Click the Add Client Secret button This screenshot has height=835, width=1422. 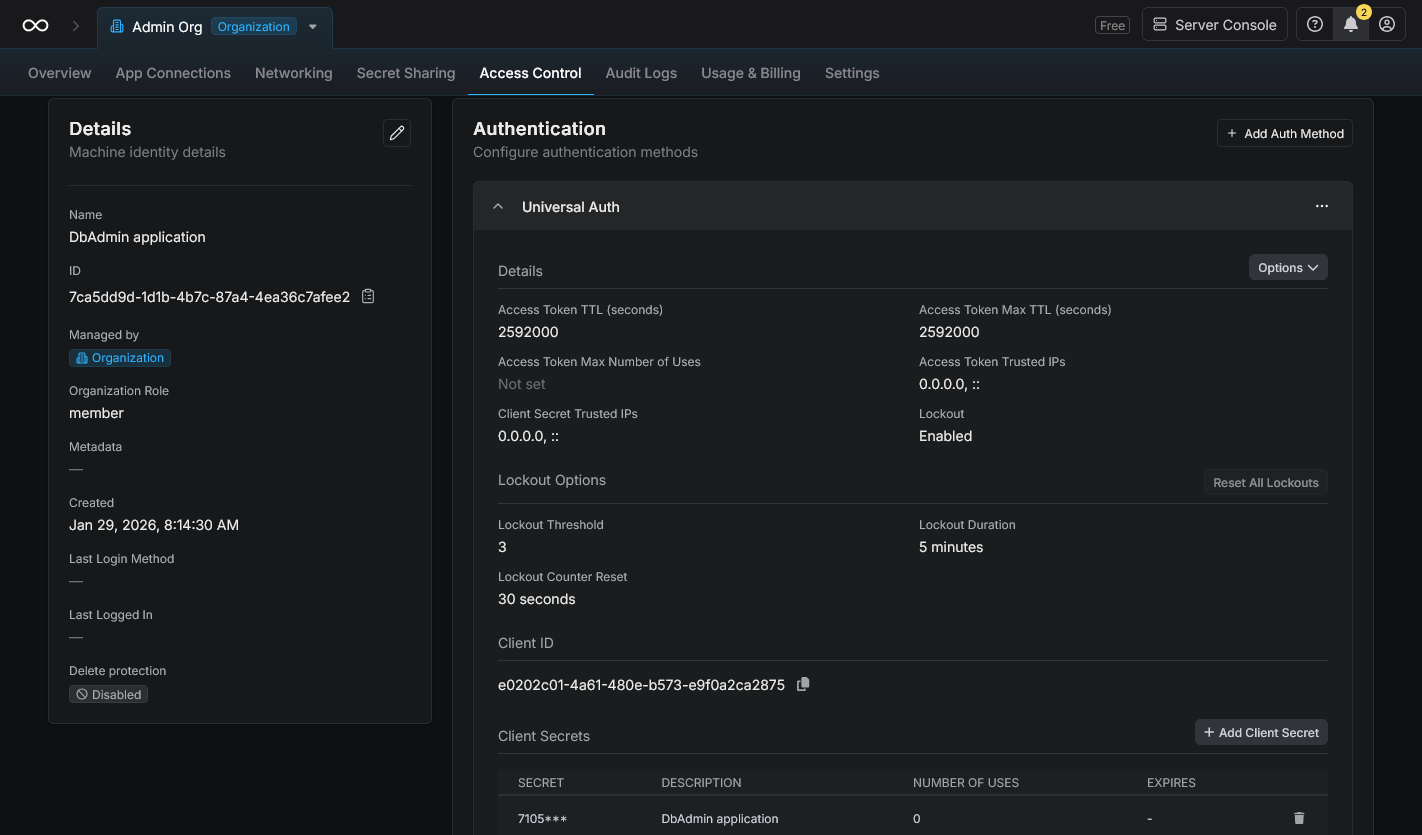point(1261,731)
